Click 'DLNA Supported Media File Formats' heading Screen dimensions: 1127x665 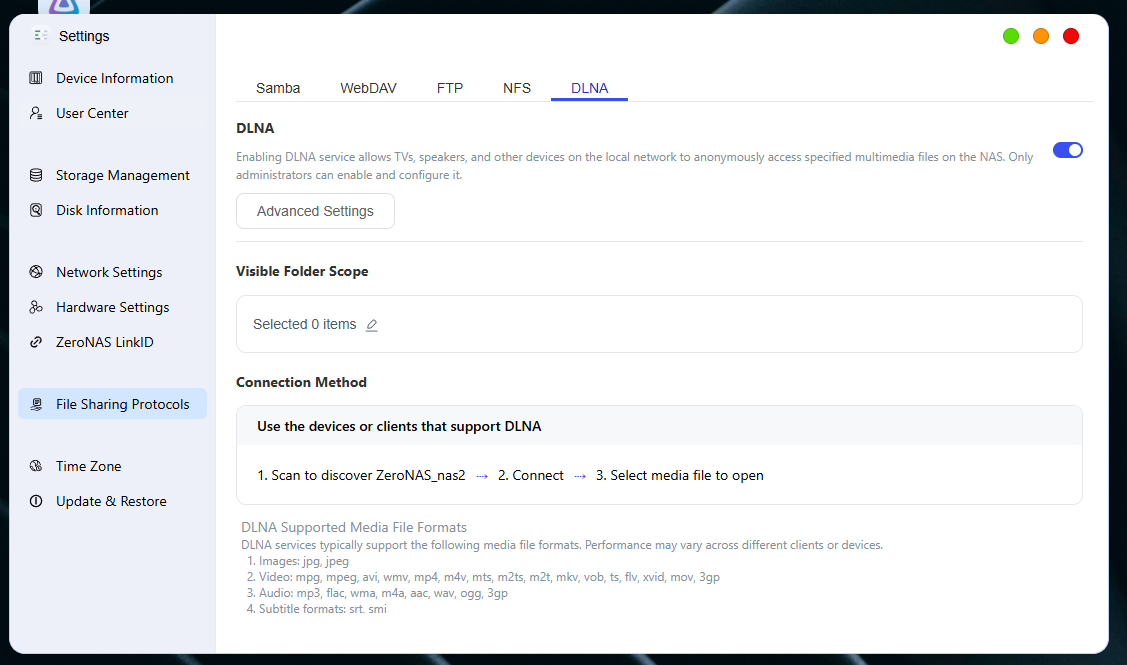(x=354, y=527)
